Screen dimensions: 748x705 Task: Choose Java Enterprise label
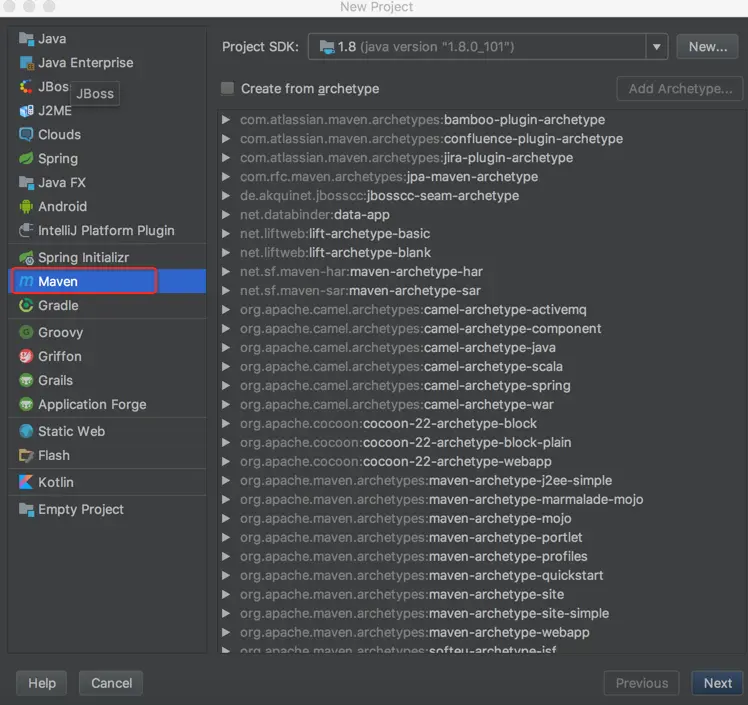(86, 62)
